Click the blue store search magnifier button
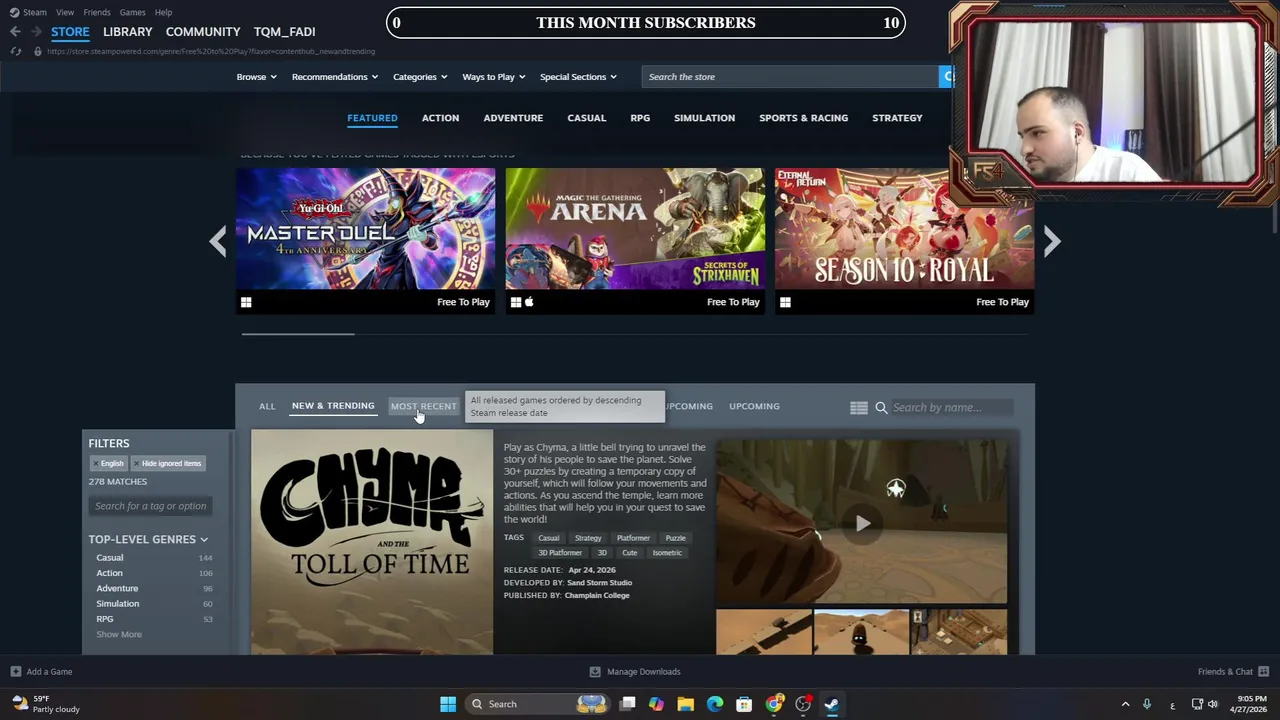1280x720 pixels. tap(947, 76)
